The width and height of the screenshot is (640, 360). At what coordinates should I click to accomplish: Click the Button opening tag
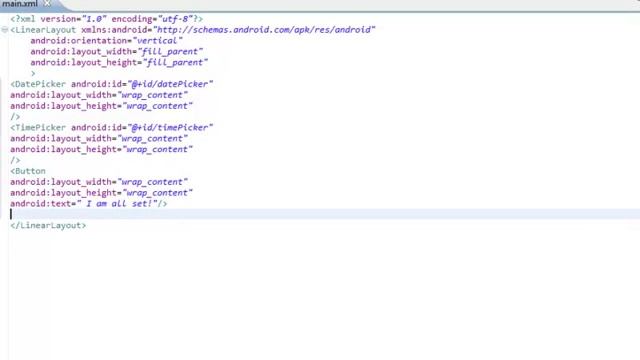[28, 171]
